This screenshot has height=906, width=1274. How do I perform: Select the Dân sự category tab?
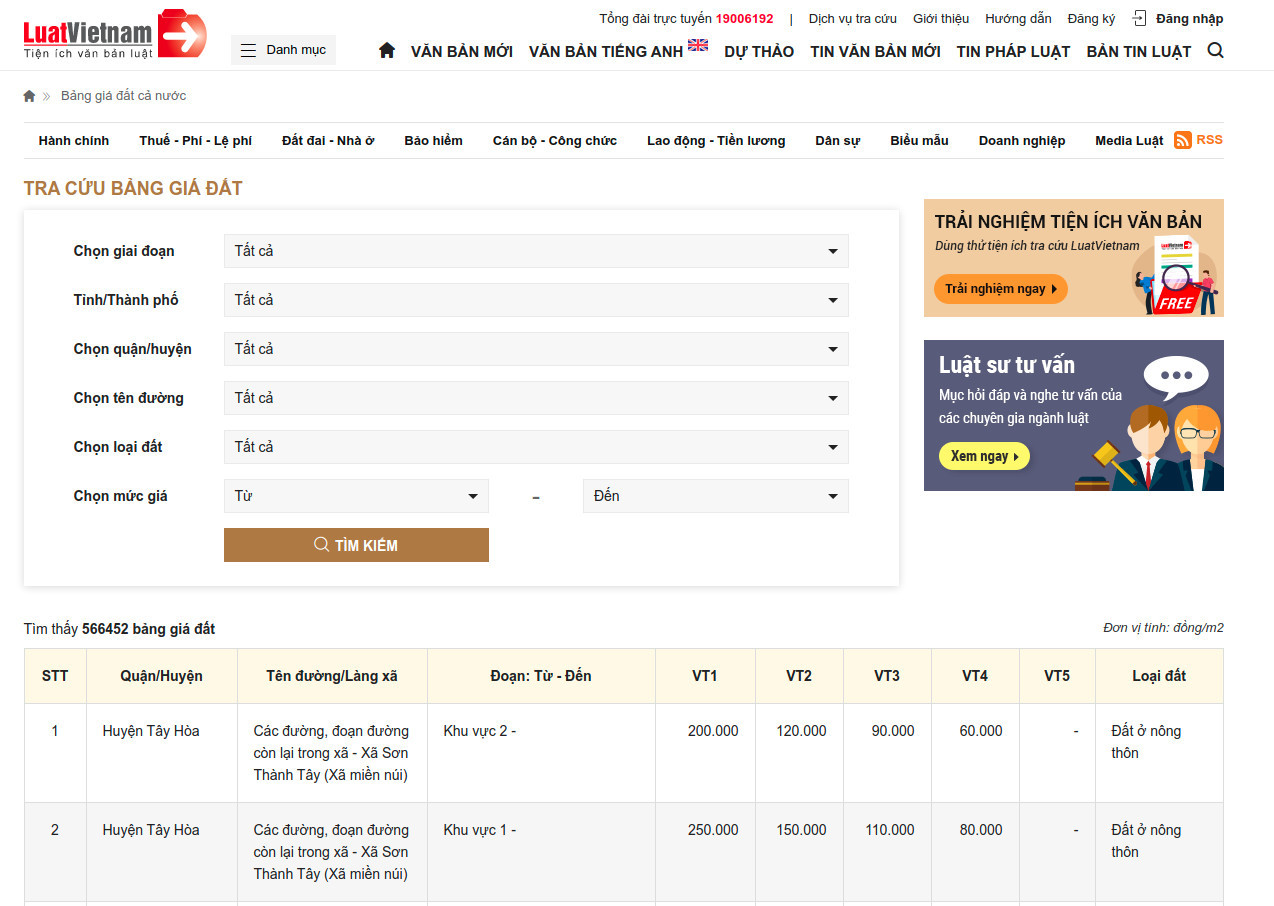pyautogui.click(x=837, y=141)
